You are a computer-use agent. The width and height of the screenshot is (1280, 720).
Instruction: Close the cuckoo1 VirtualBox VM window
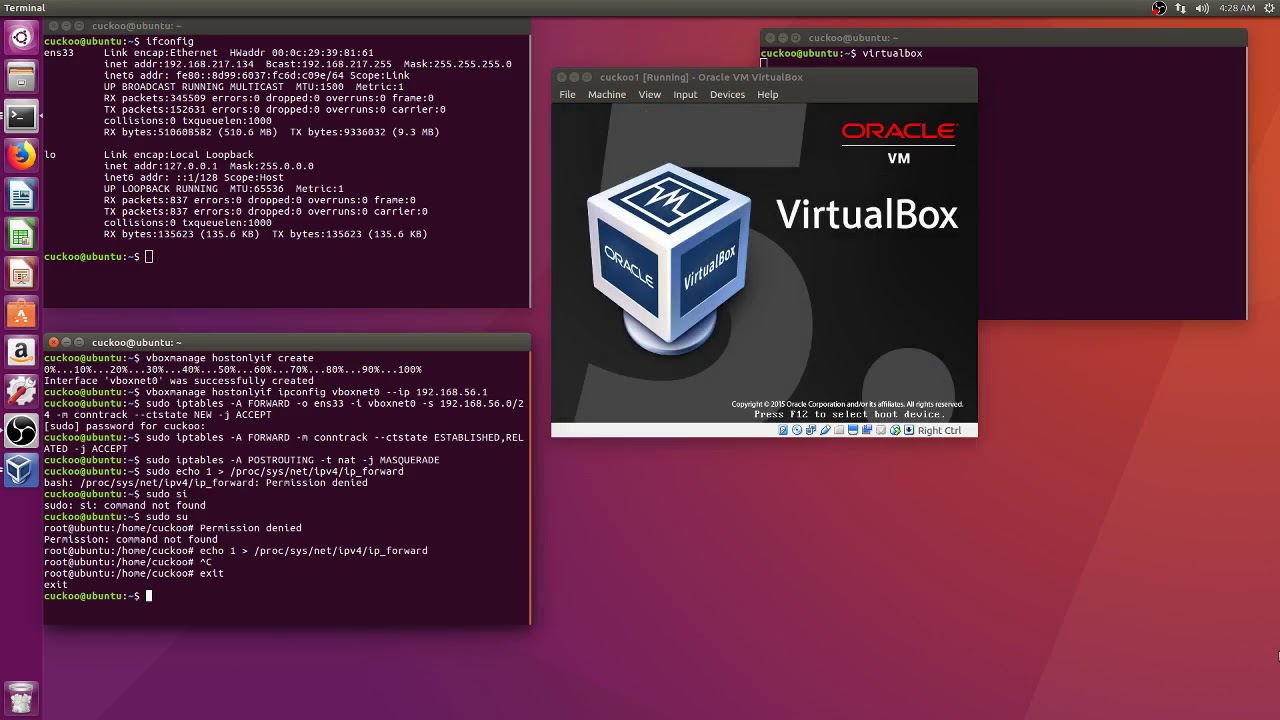click(561, 77)
